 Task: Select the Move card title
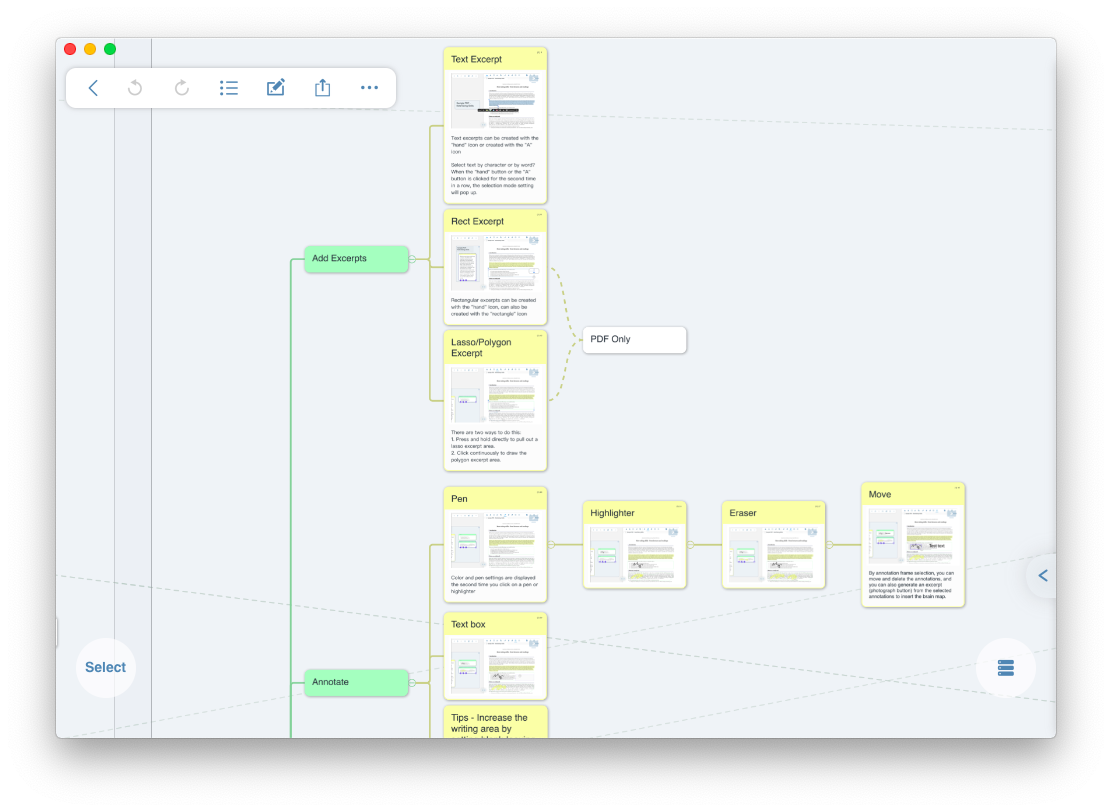(x=880, y=494)
